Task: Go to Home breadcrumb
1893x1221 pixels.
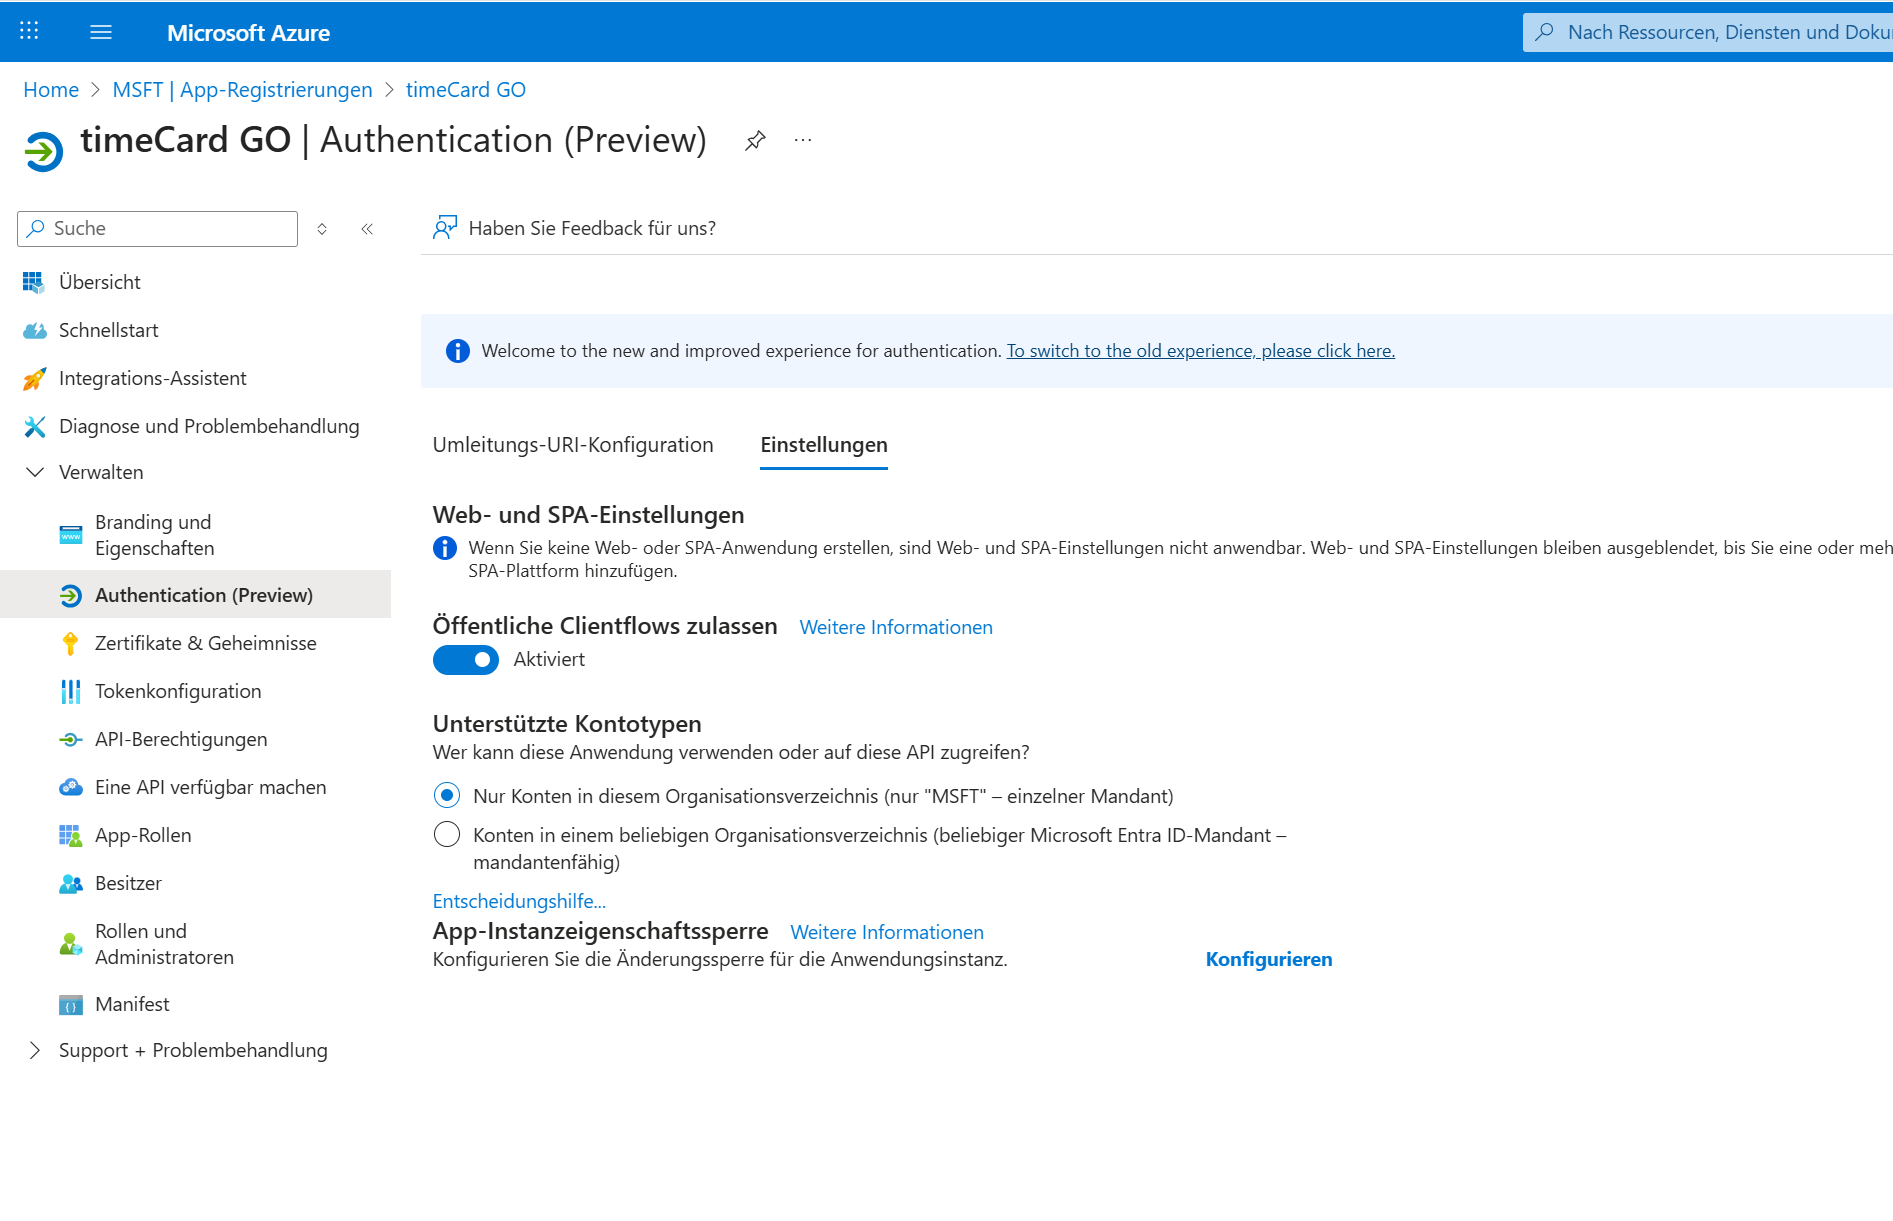Action: [x=51, y=90]
